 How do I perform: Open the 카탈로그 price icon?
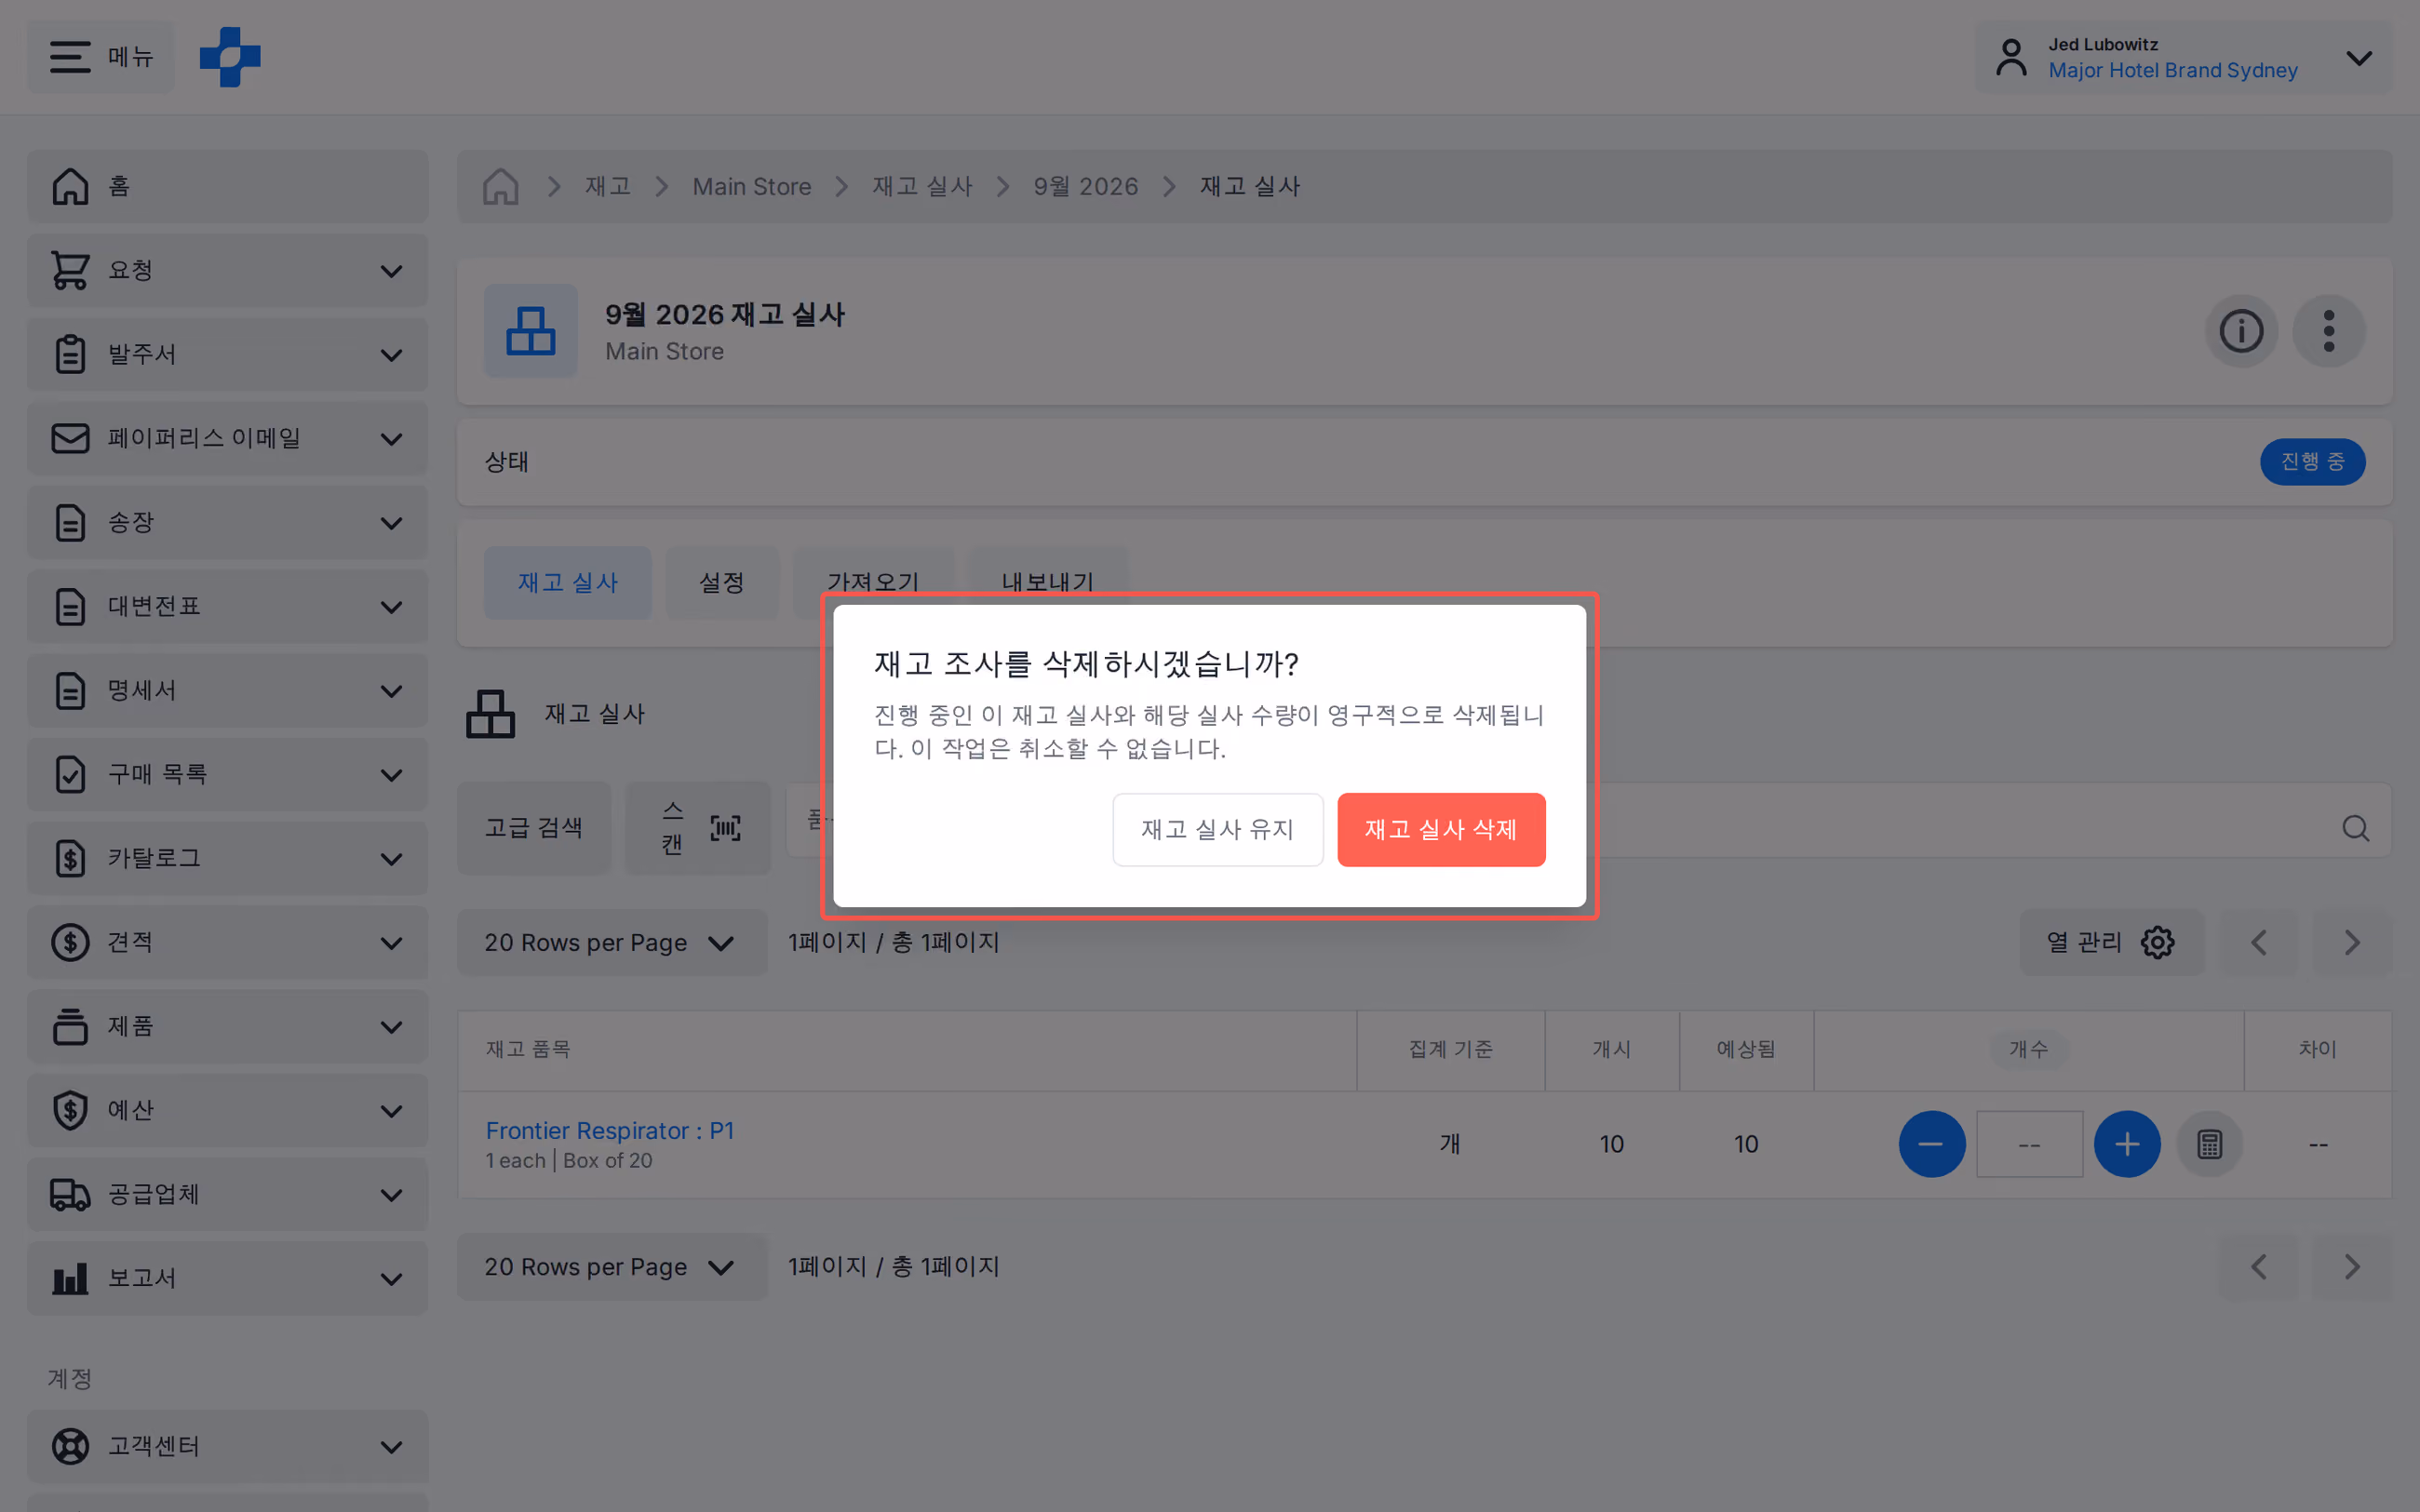70,858
